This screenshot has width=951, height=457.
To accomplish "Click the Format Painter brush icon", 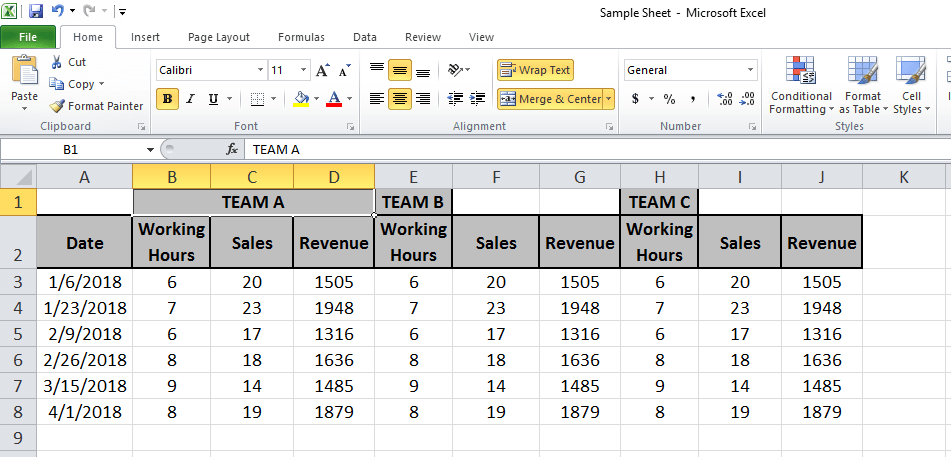I will [x=57, y=106].
